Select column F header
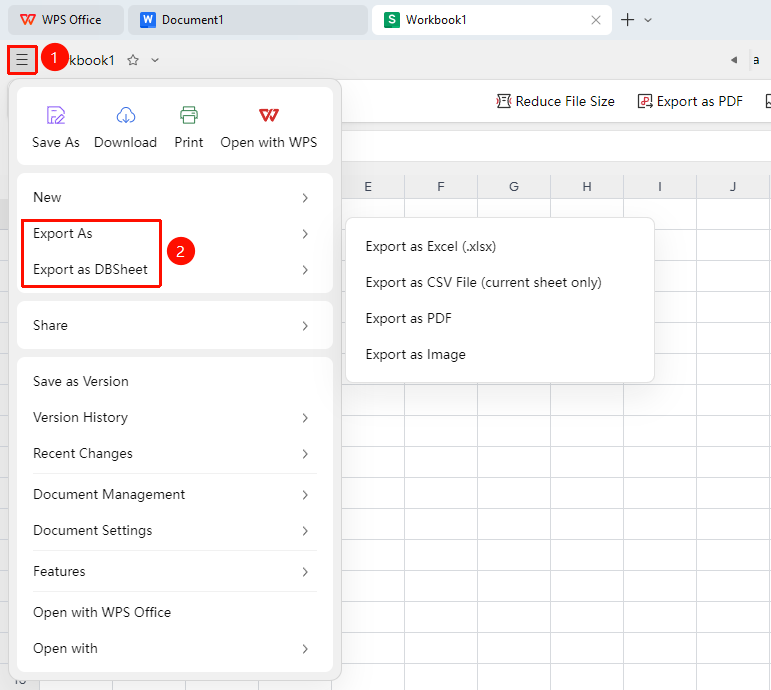The height and width of the screenshot is (690, 771). pos(441,186)
